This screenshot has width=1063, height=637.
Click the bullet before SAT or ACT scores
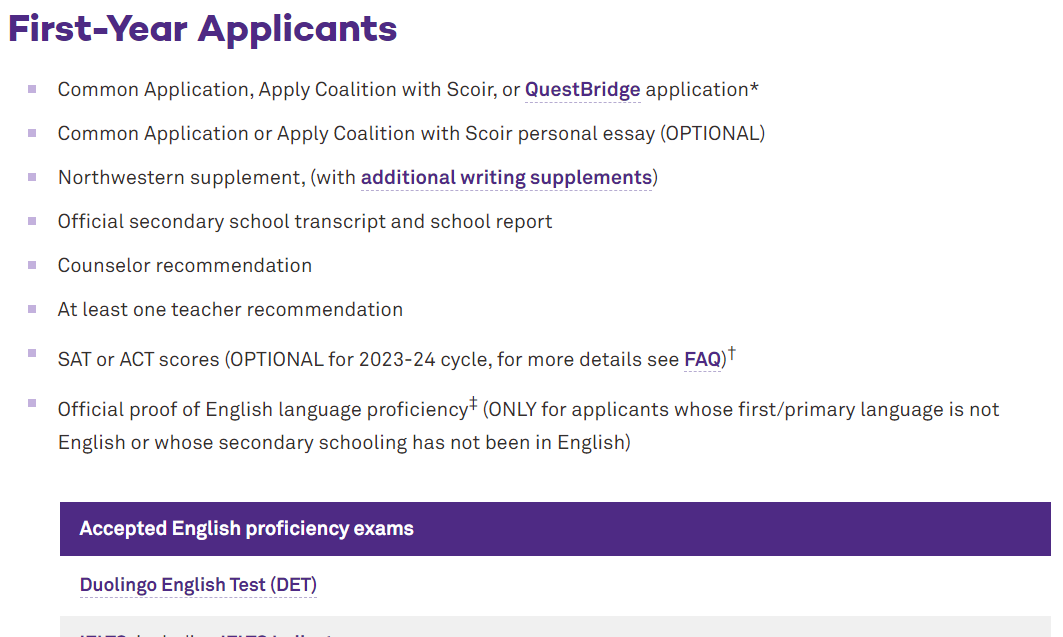coord(32,354)
